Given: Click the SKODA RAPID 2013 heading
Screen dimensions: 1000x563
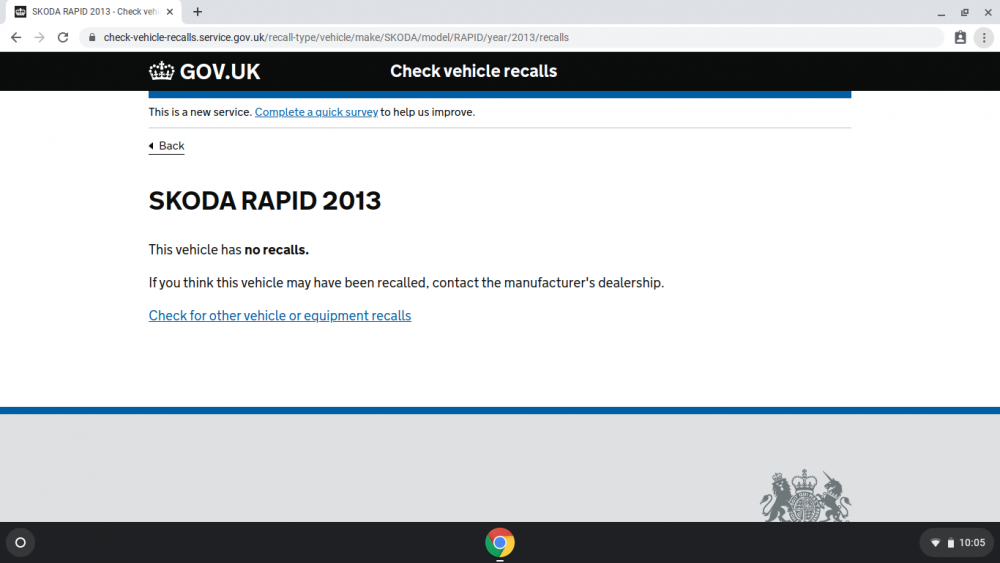Looking at the screenshot, I should pyautogui.click(x=265, y=201).
